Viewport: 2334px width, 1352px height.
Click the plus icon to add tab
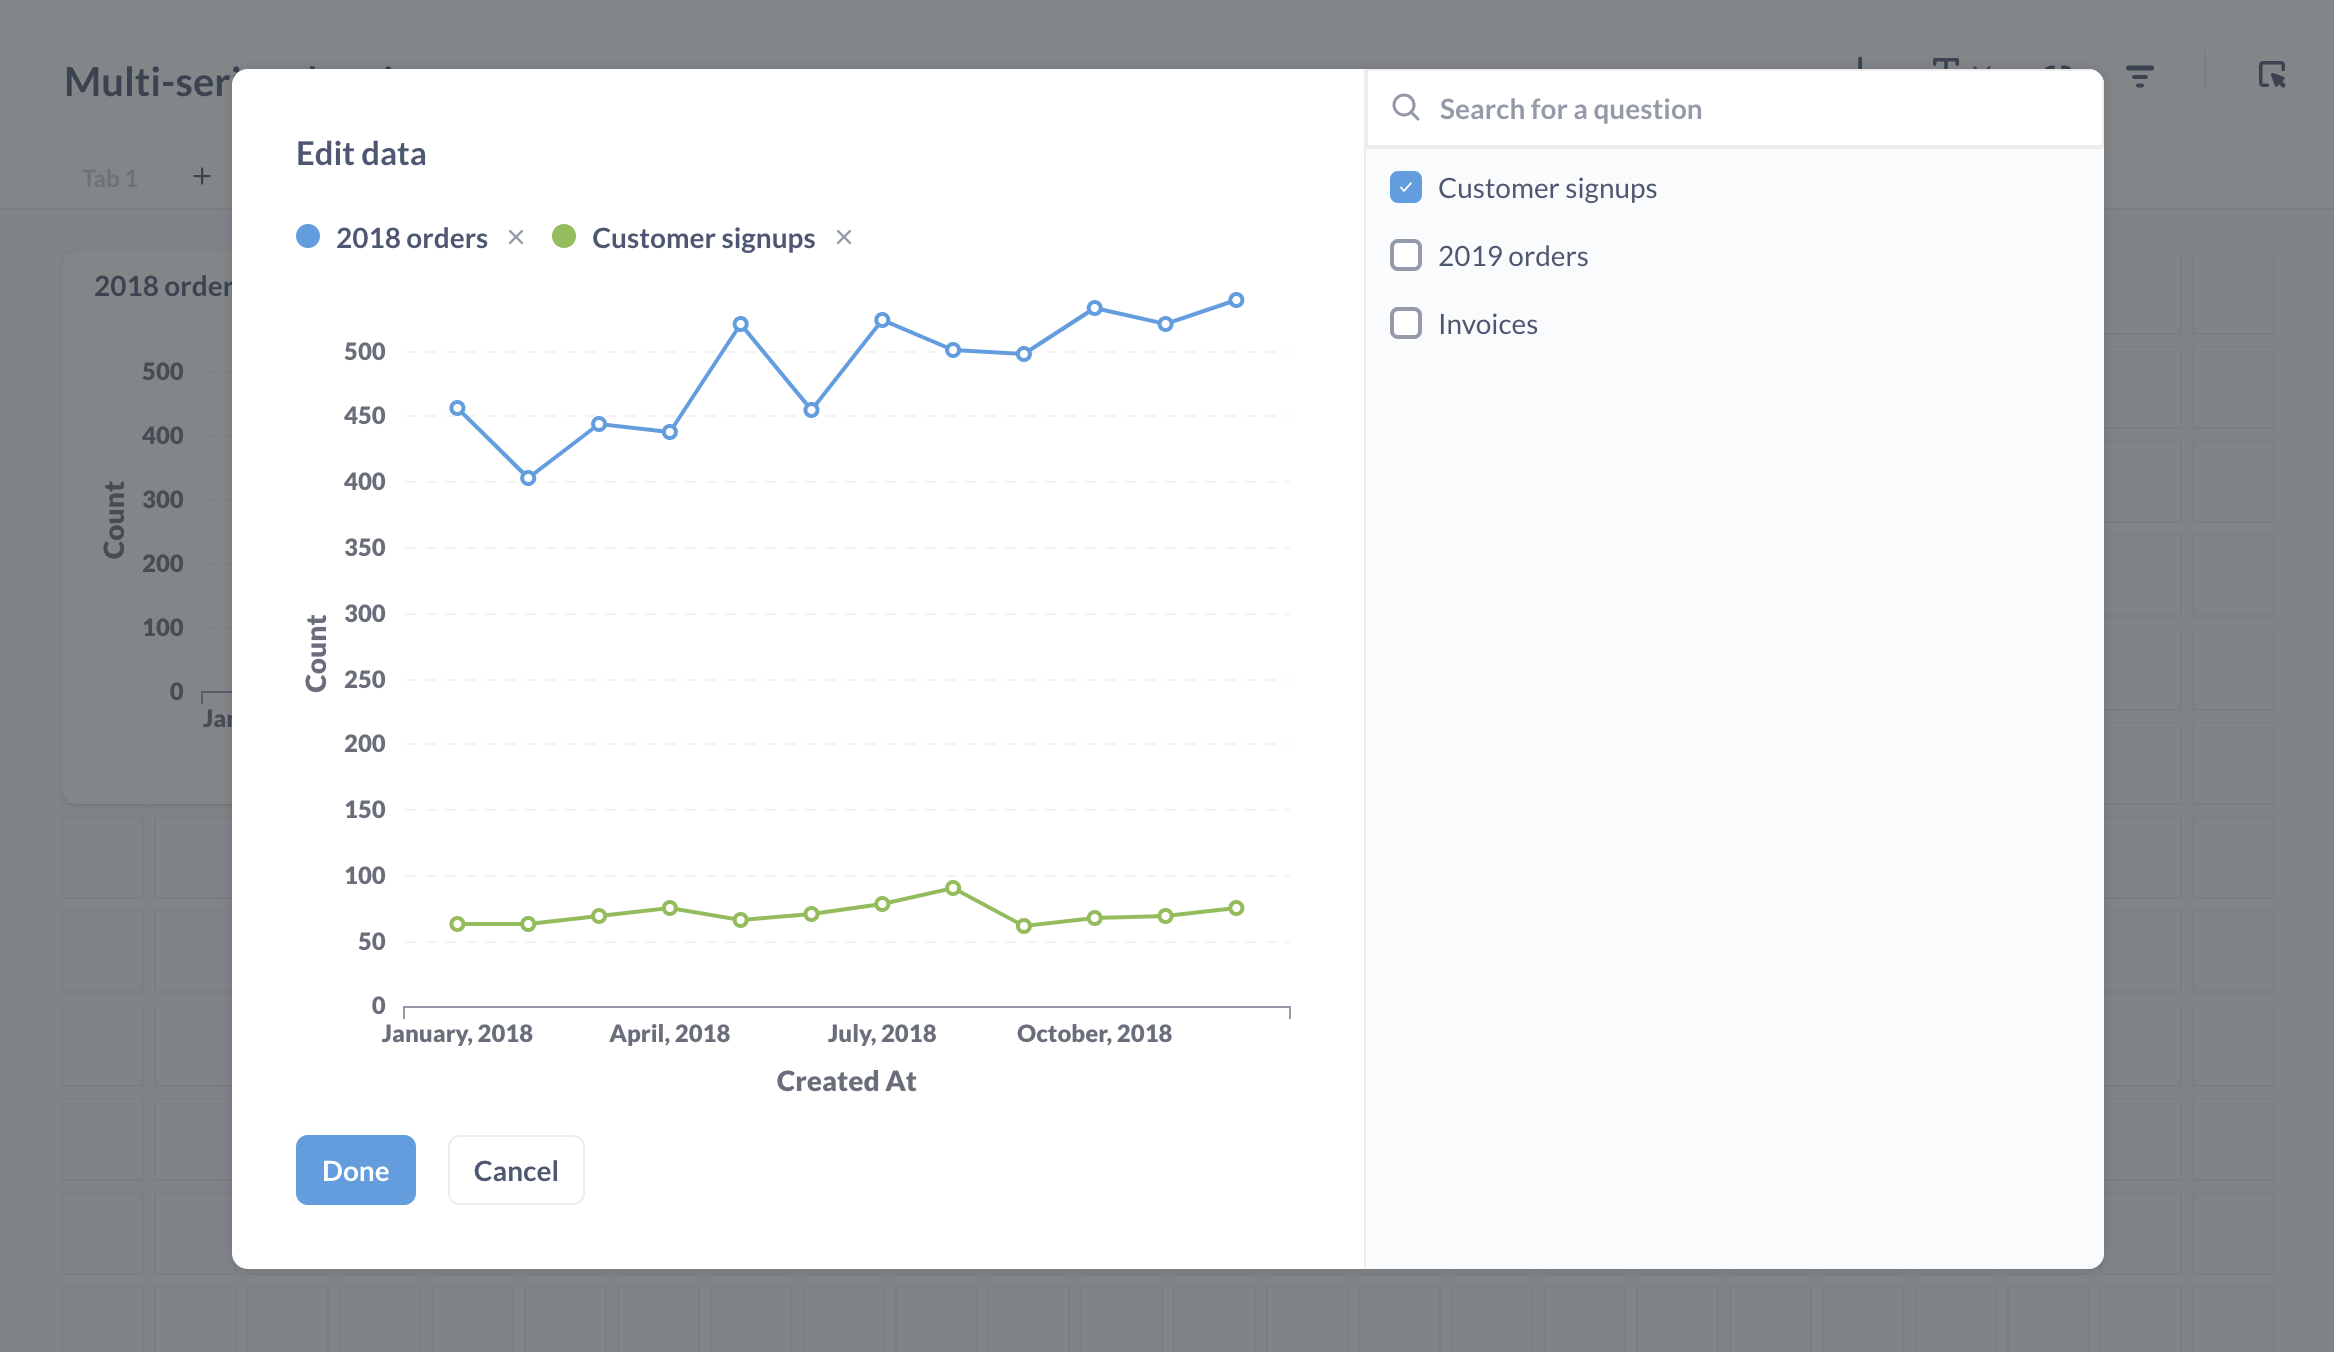click(202, 177)
